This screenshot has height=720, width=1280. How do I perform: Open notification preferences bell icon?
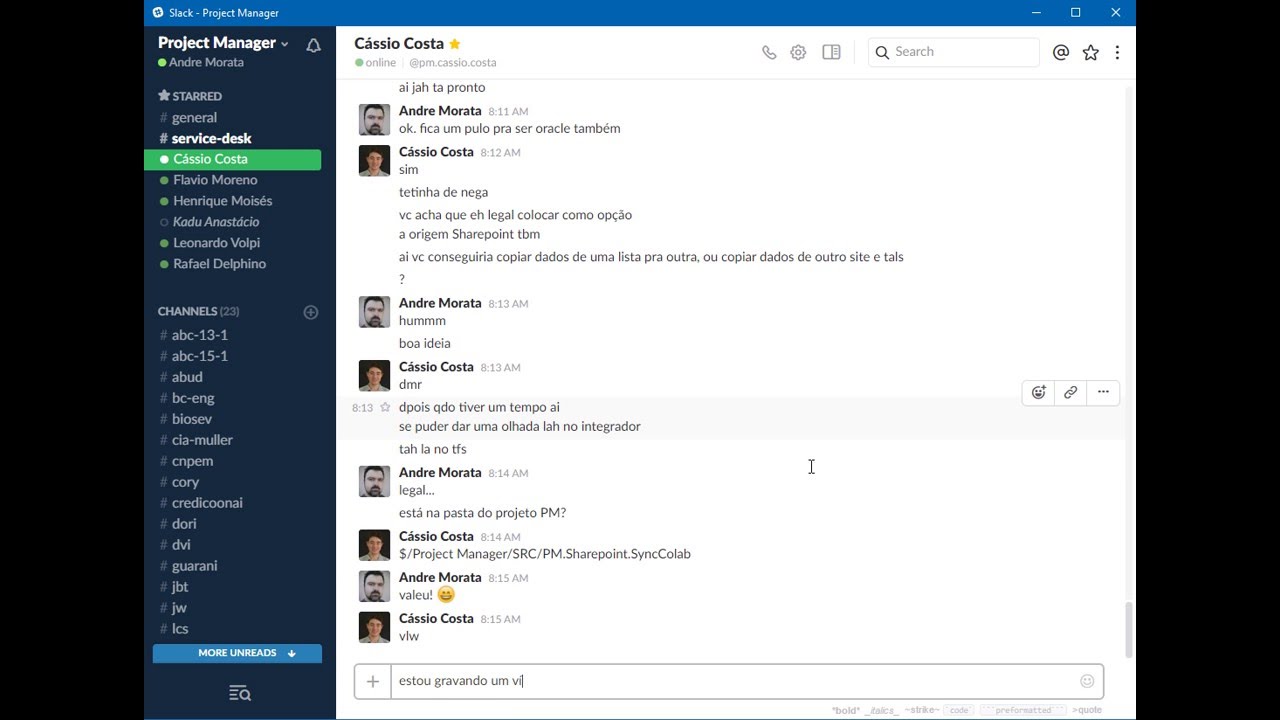(313, 46)
